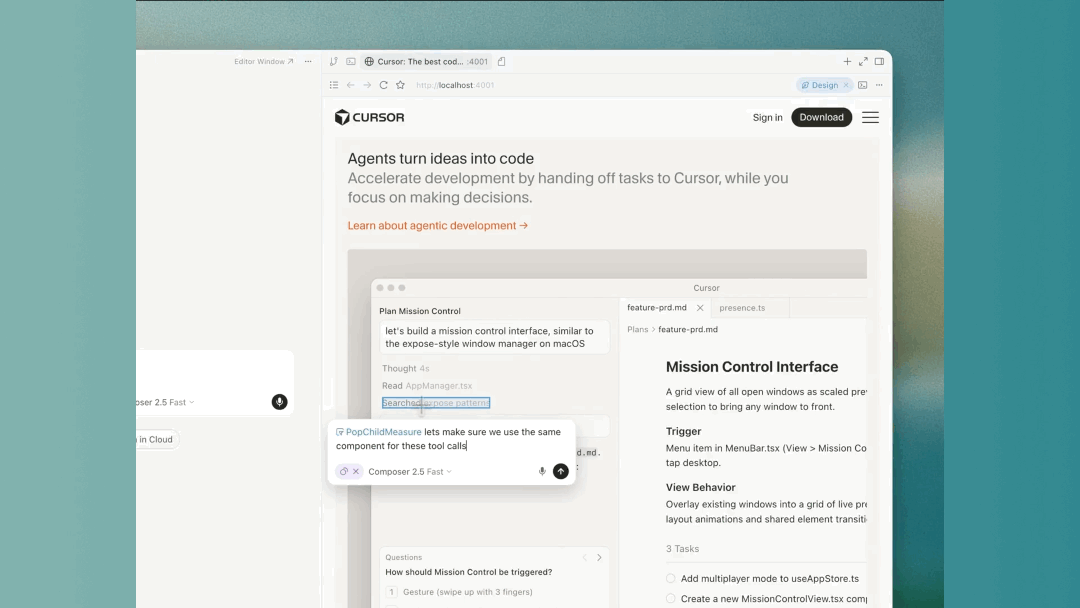Screen dimensions: 1080x608
Task: Add a new tab with the plus icon
Action: 847,61
